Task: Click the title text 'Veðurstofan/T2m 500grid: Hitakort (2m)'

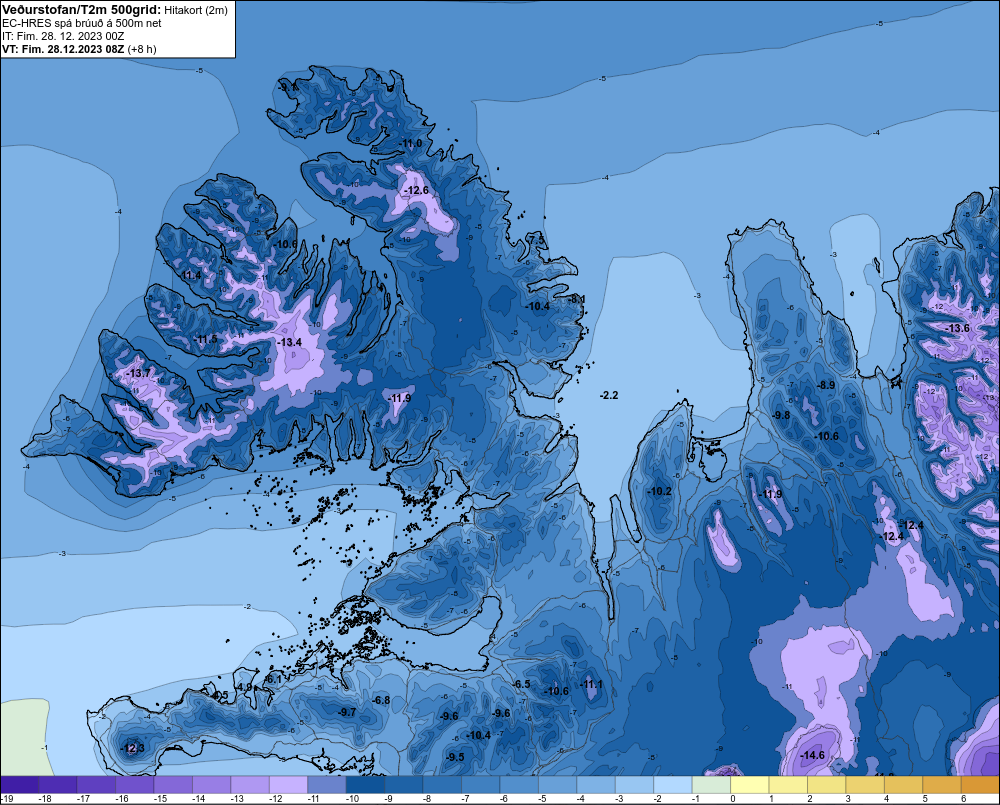Action: [115, 10]
